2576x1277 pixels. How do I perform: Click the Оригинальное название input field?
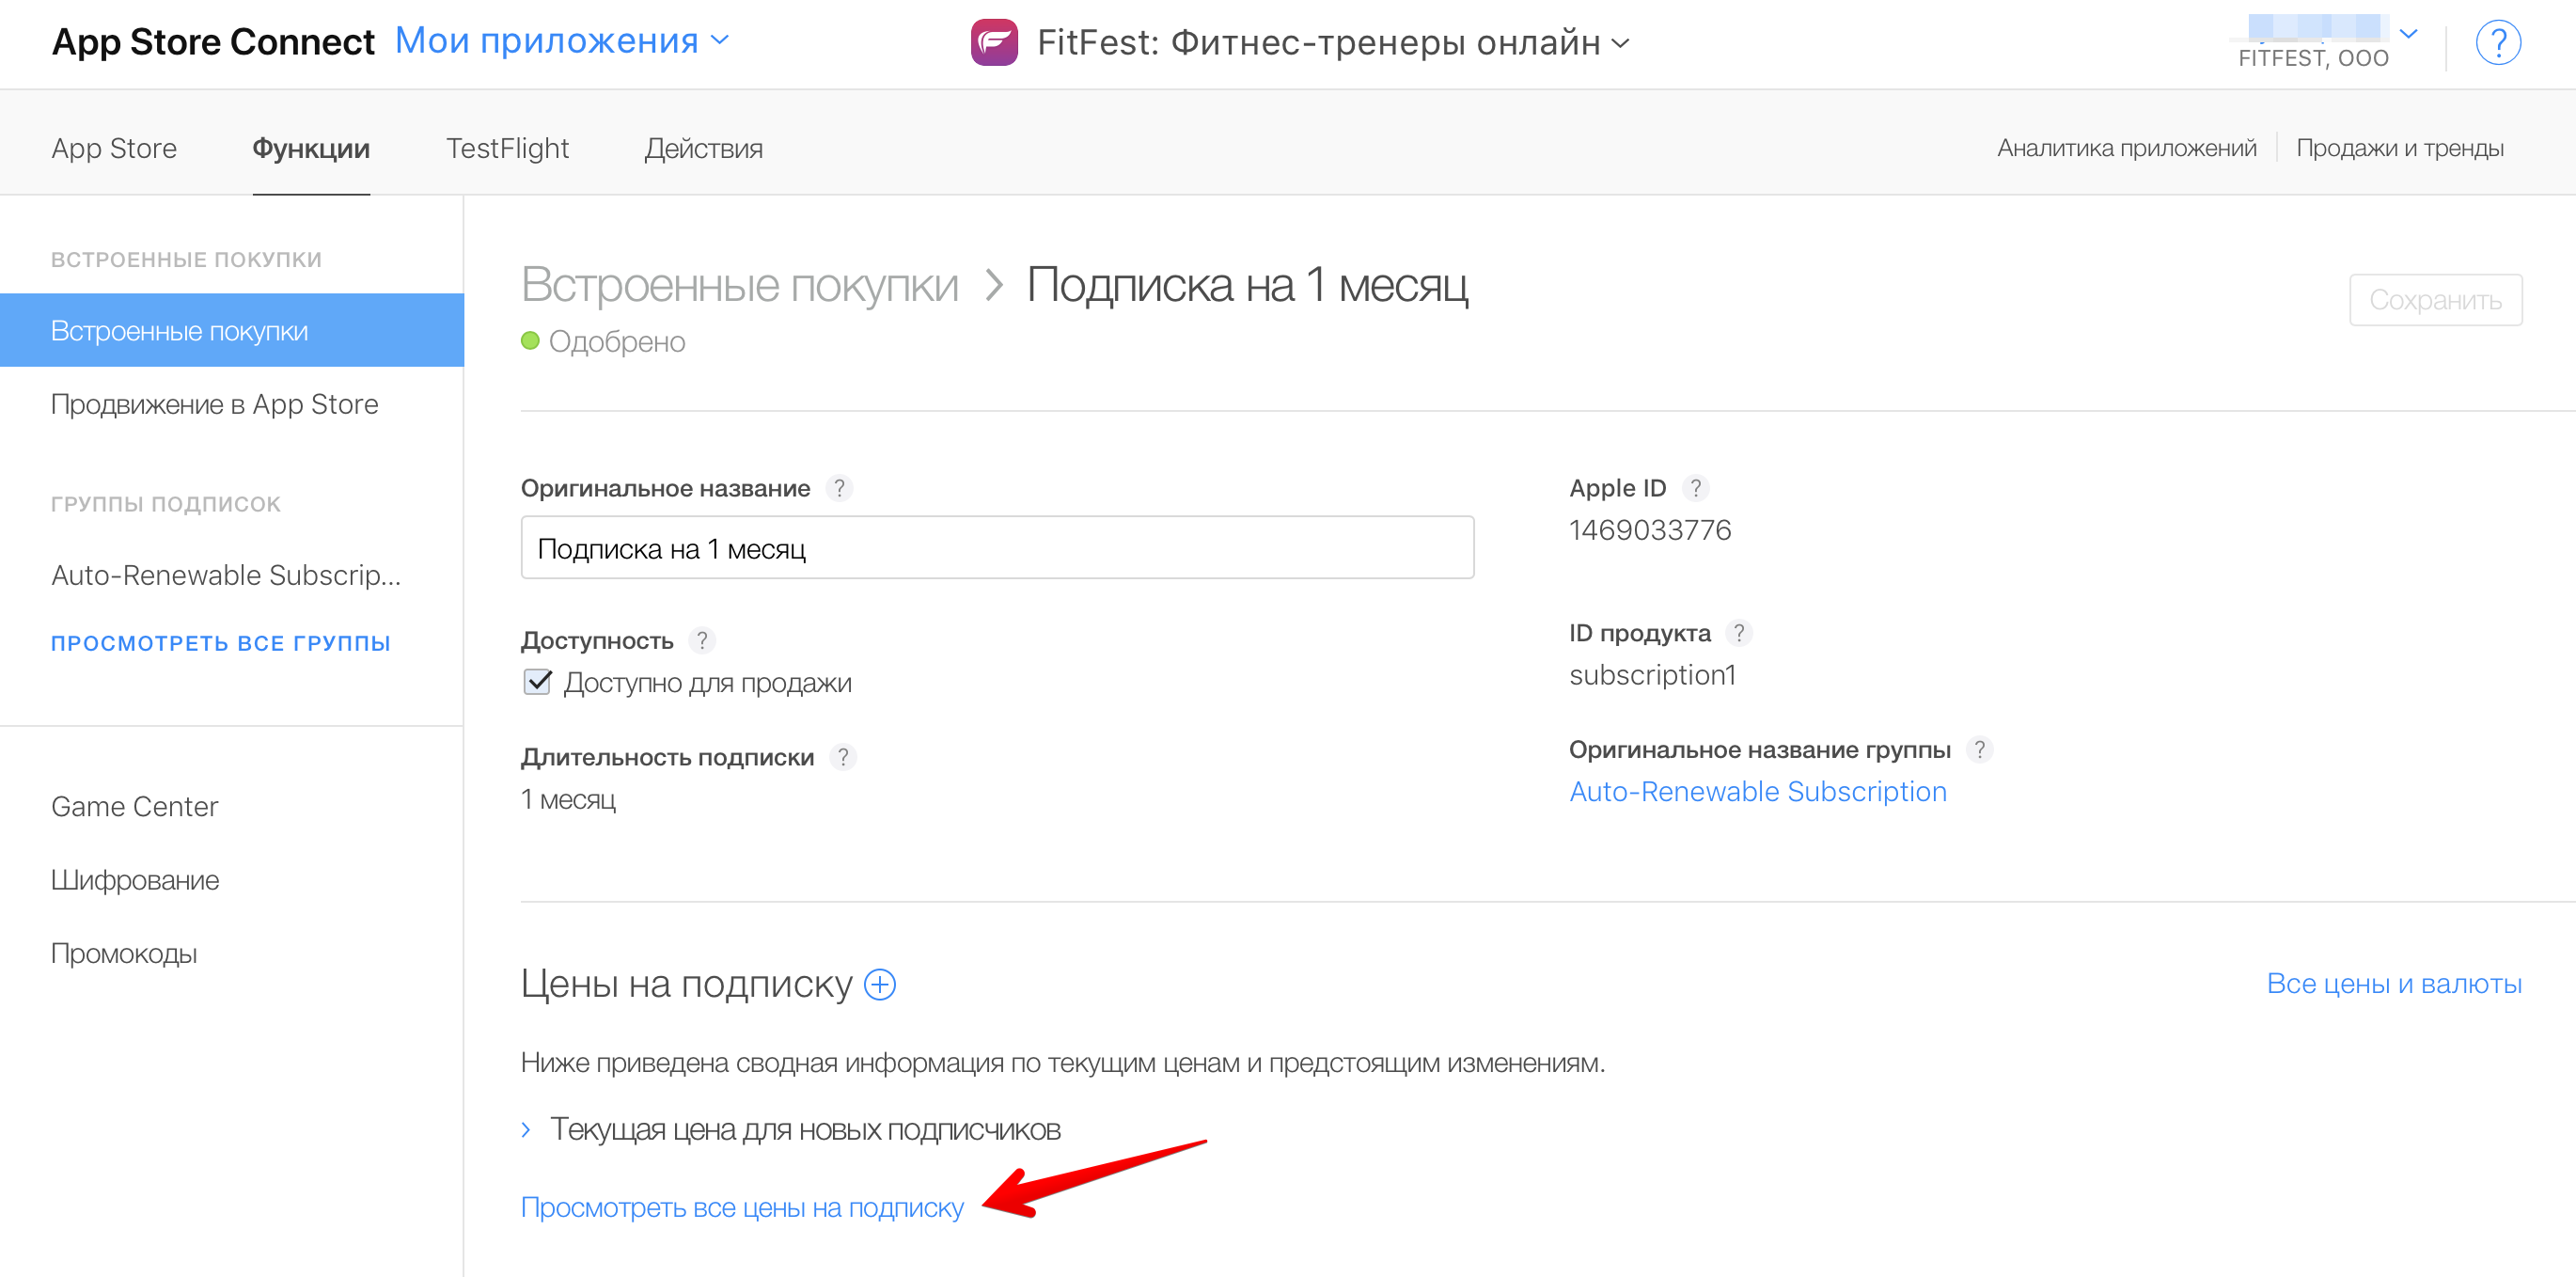[998, 549]
